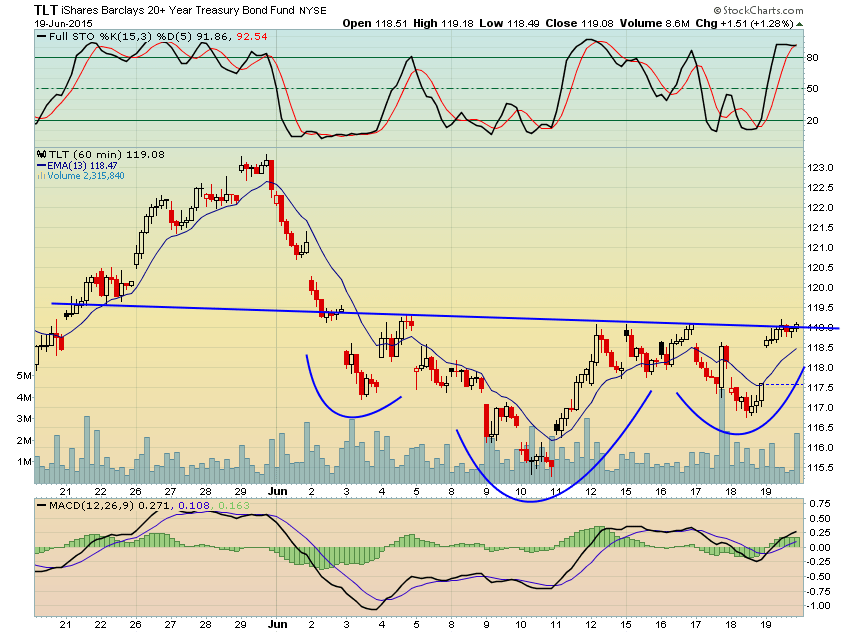Click the 122.5 price axis label
This screenshot has width=850, height=633.
click(x=820, y=188)
